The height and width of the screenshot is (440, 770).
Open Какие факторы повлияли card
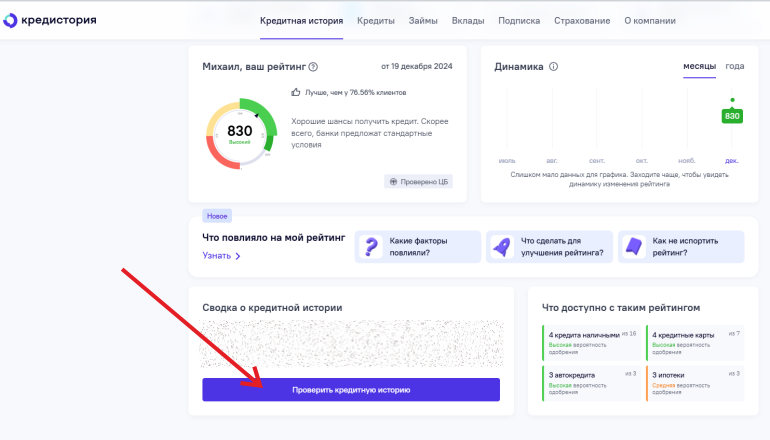click(x=416, y=247)
